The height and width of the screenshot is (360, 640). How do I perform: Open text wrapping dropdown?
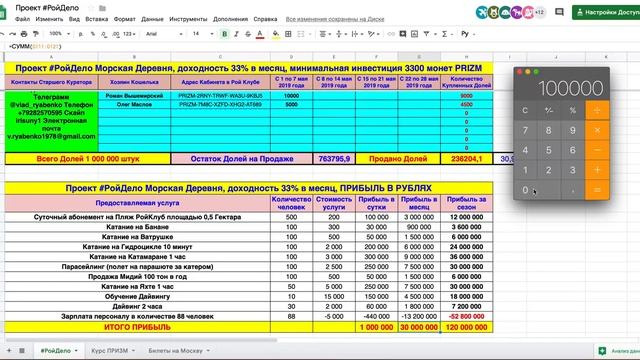(x=357, y=34)
